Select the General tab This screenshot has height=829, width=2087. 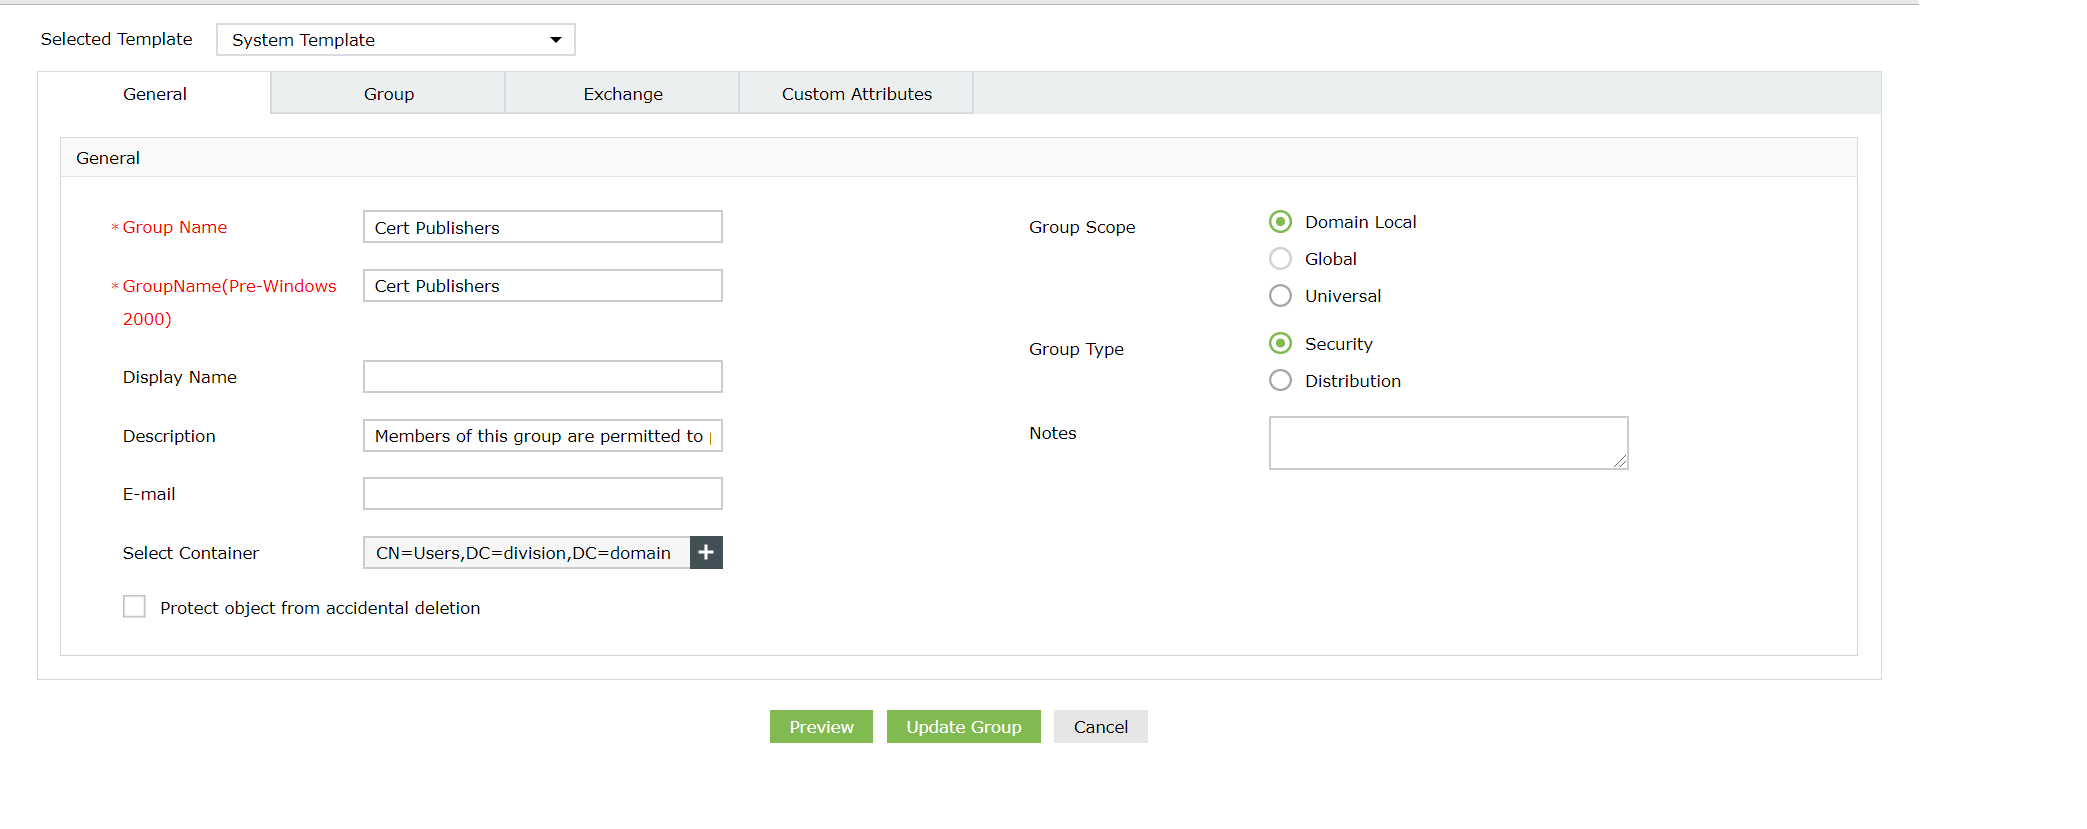(154, 94)
